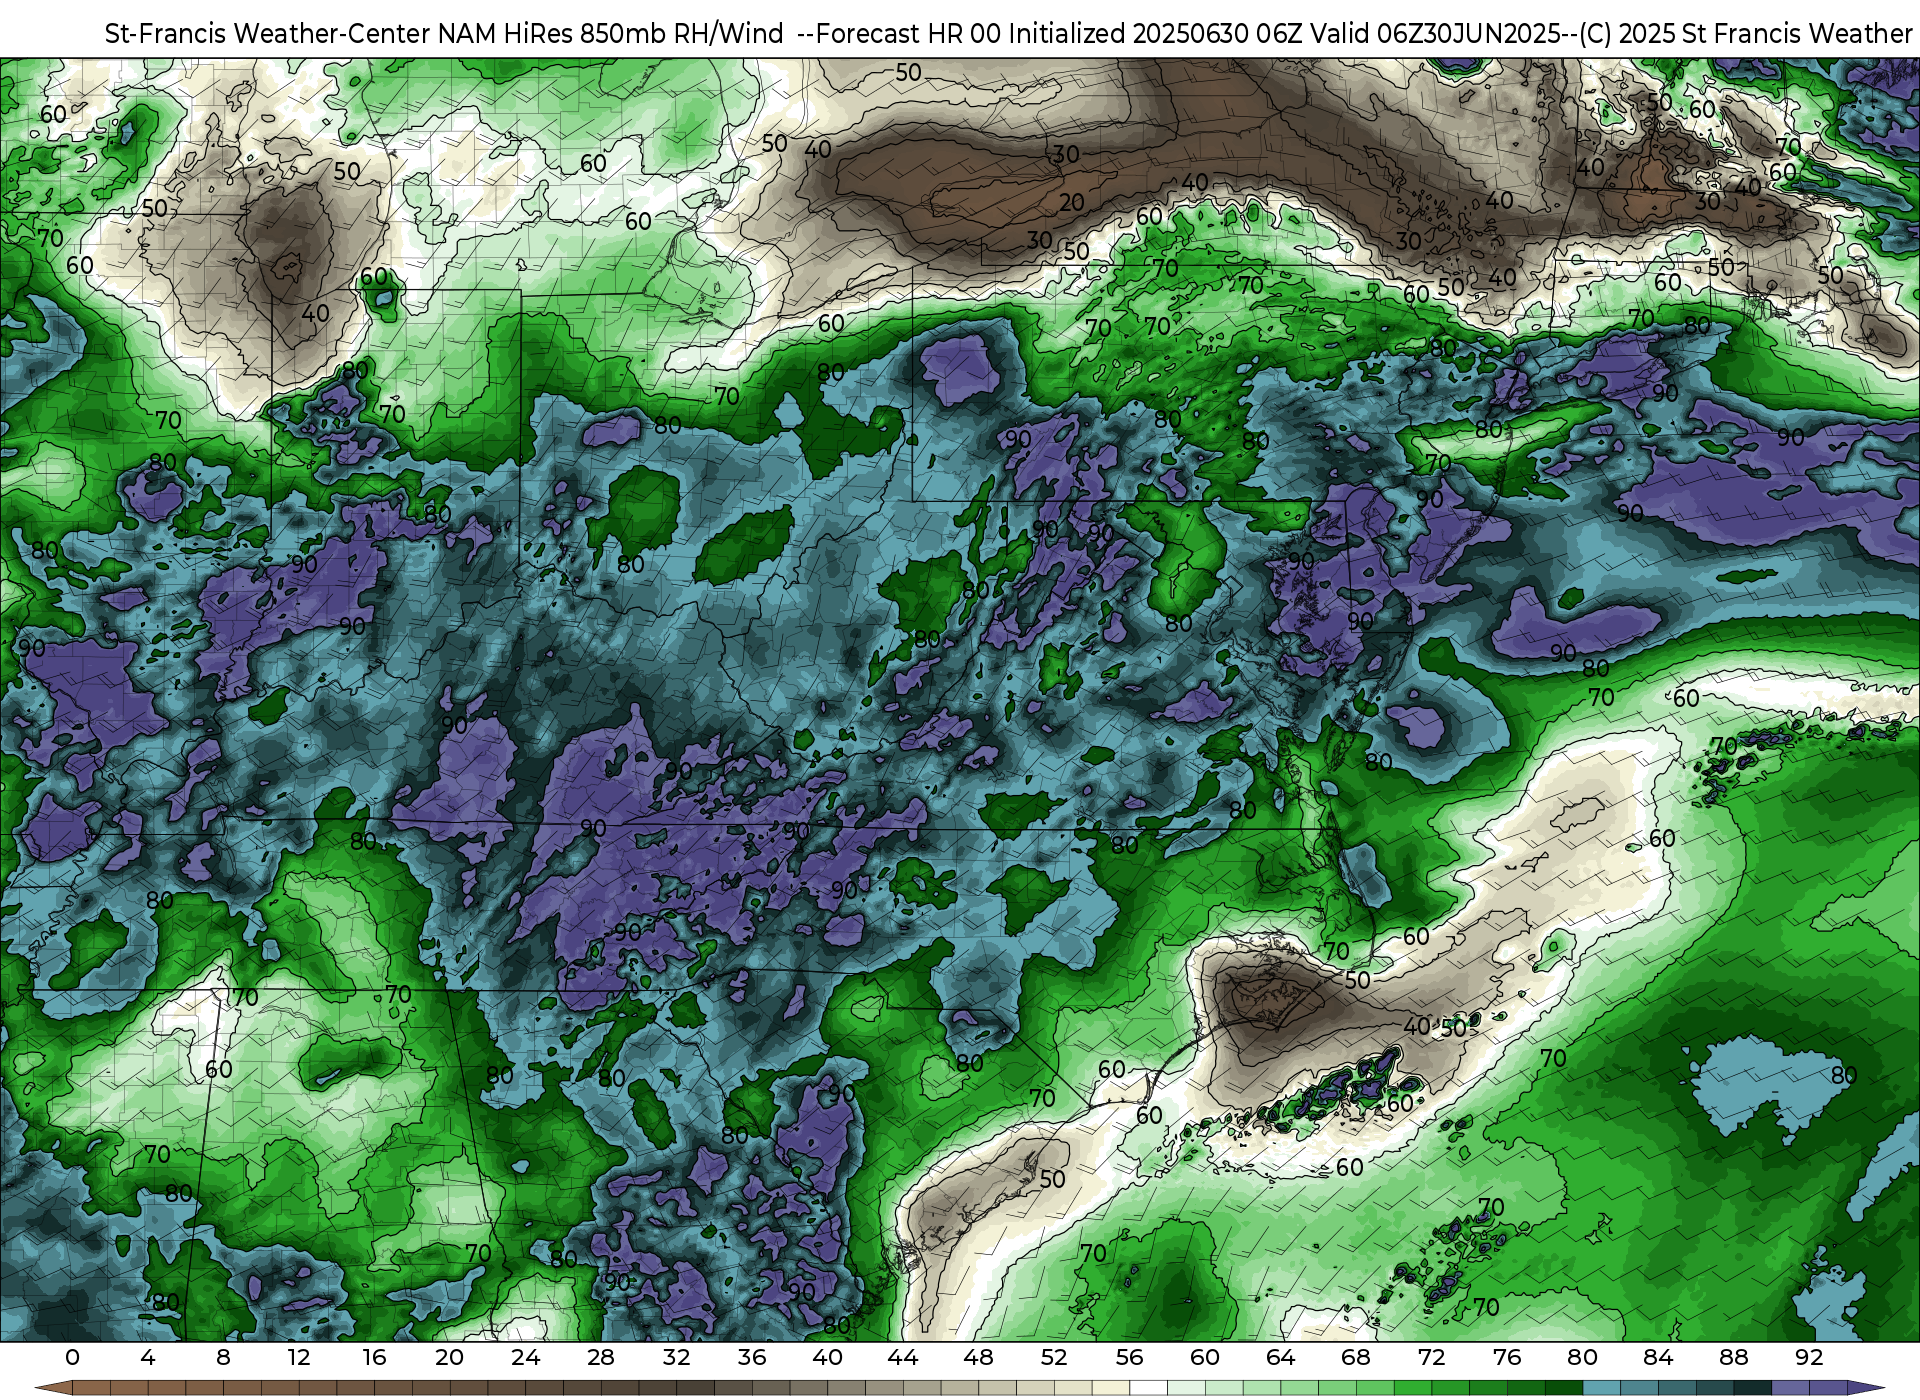Click the purple right arrow end of colorbar
1920x1400 pixels.
point(1866,1390)
